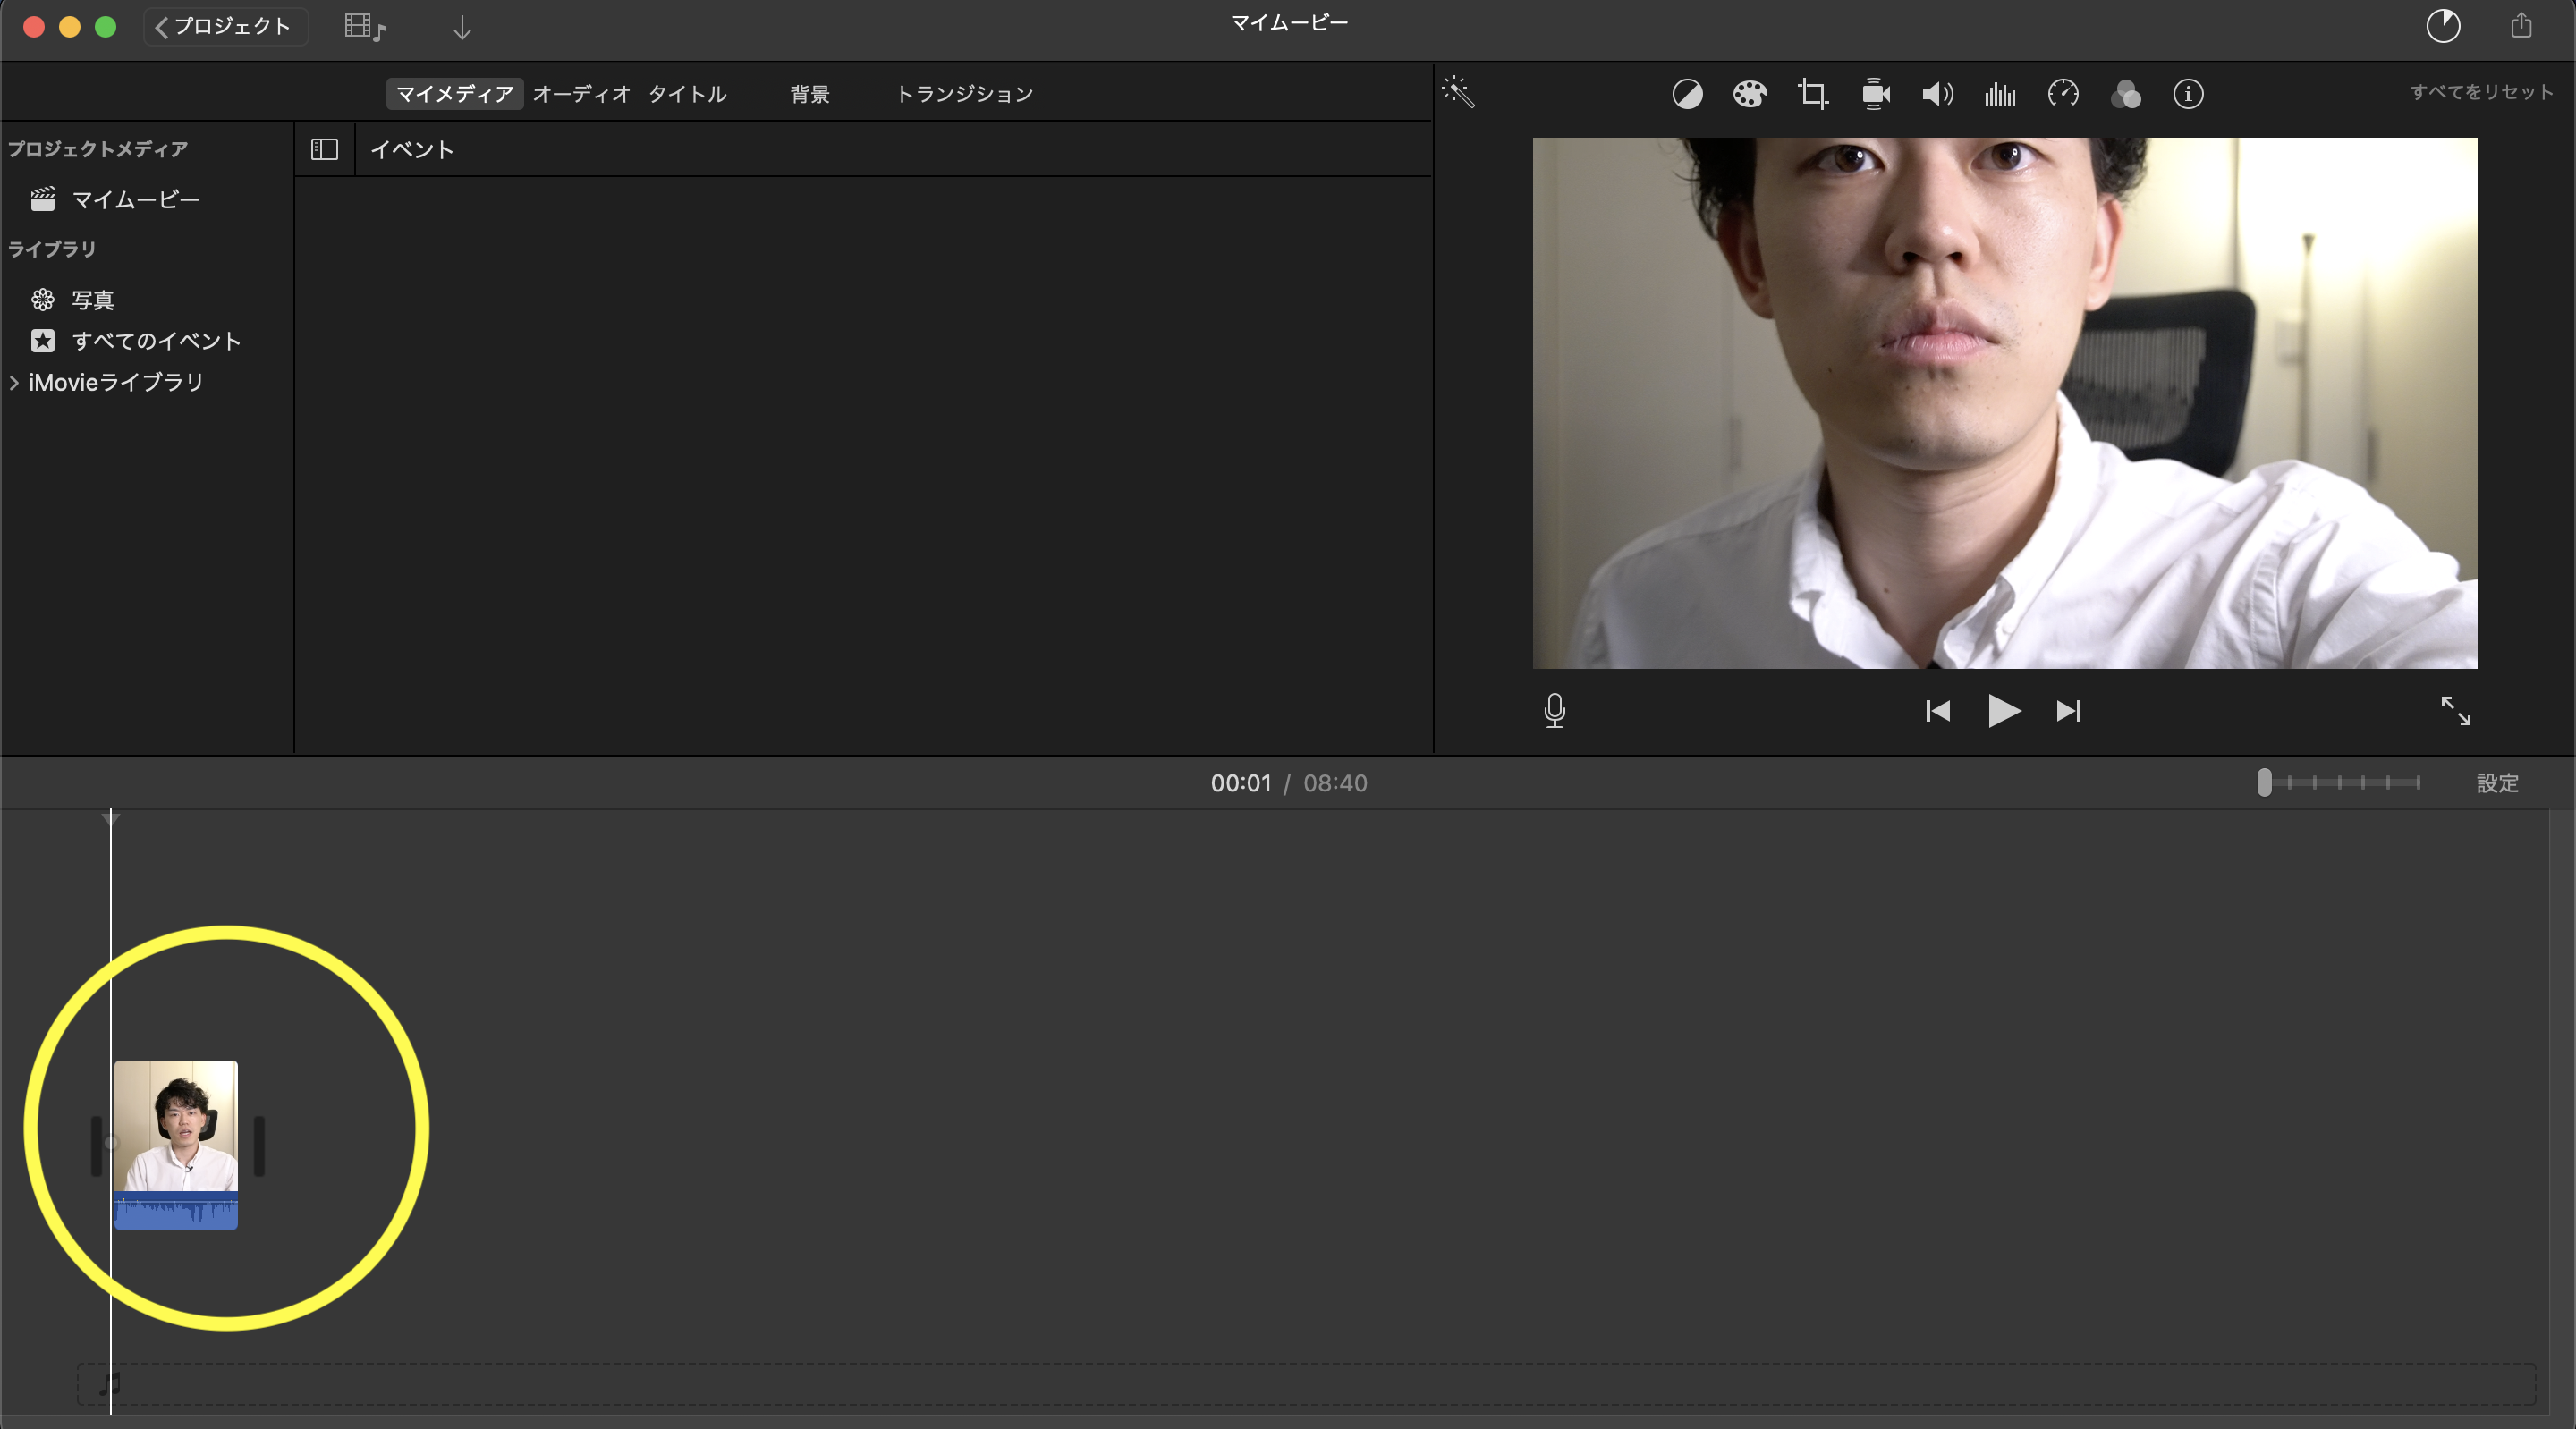Open the volume adjustment controls
2576x1429 pixels.
click(x=1937, y=94)
